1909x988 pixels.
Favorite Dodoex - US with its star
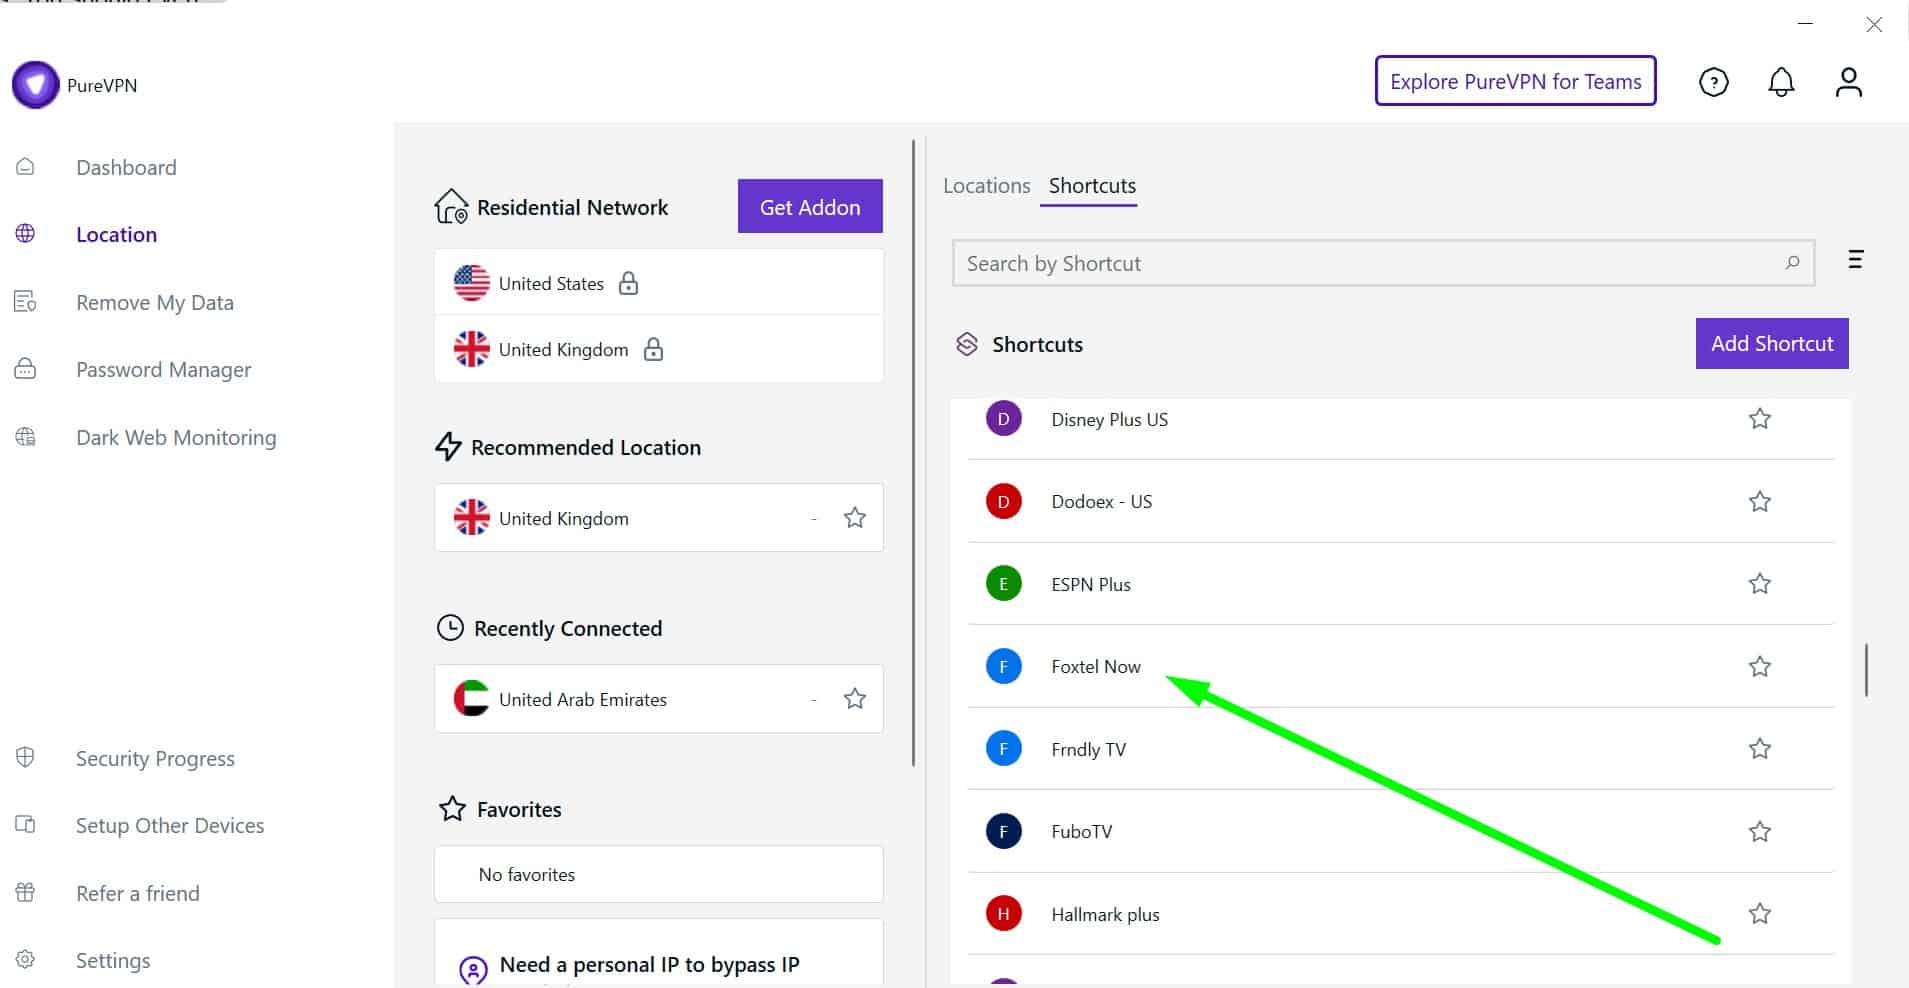pyautogui.click(x=1760, y=501)
